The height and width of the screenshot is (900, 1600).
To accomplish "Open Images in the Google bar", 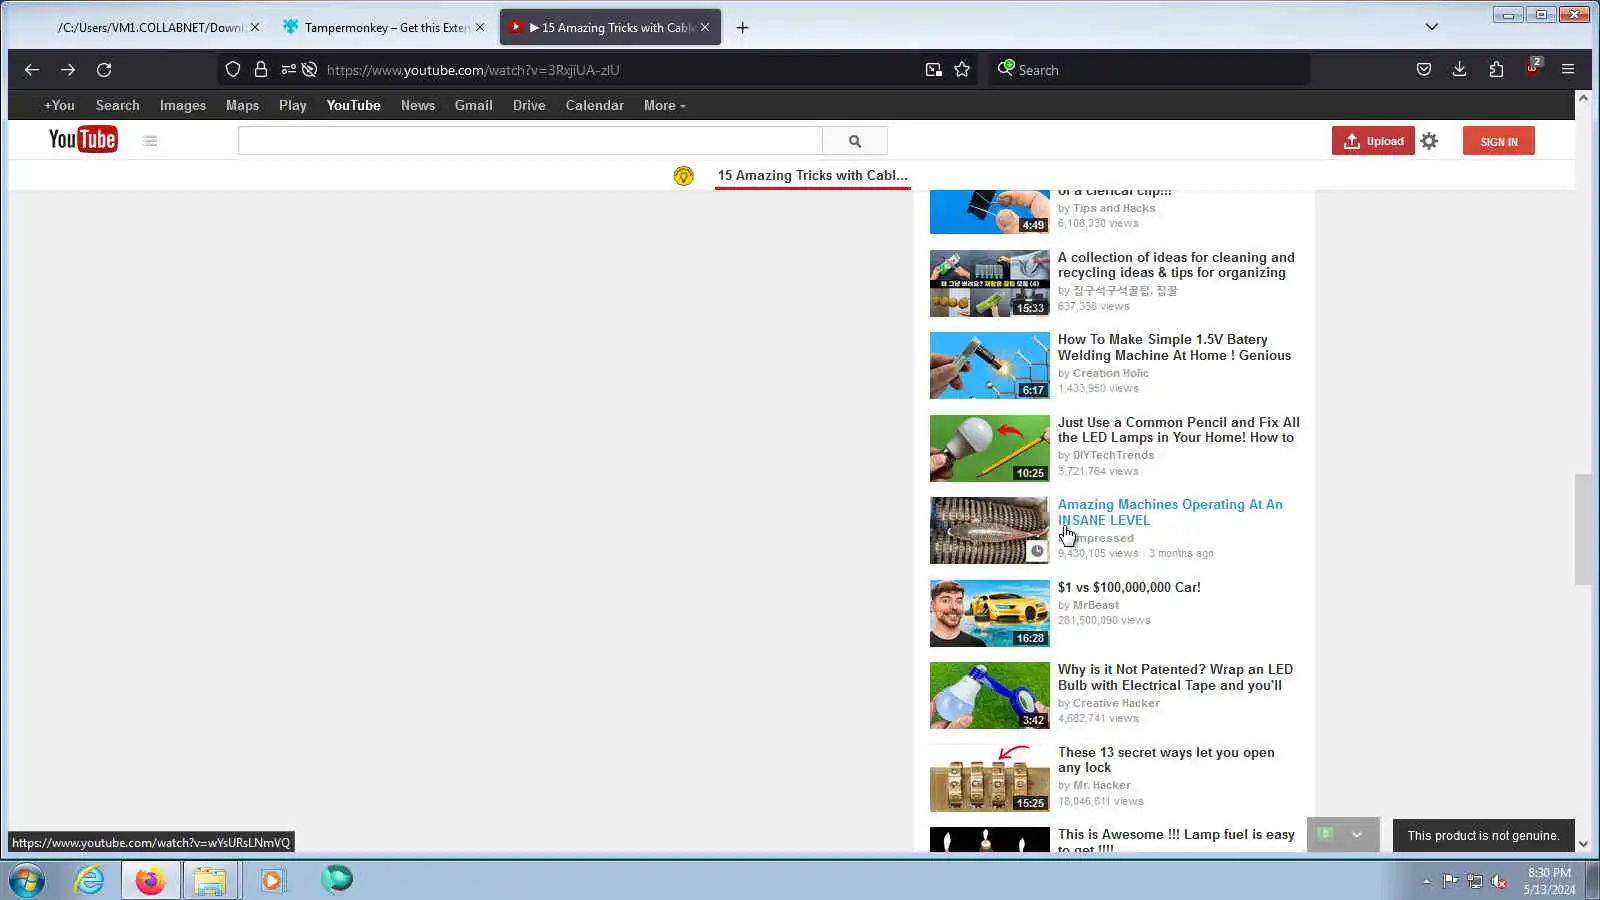I will pyautogui.click(x=183, y=105).
